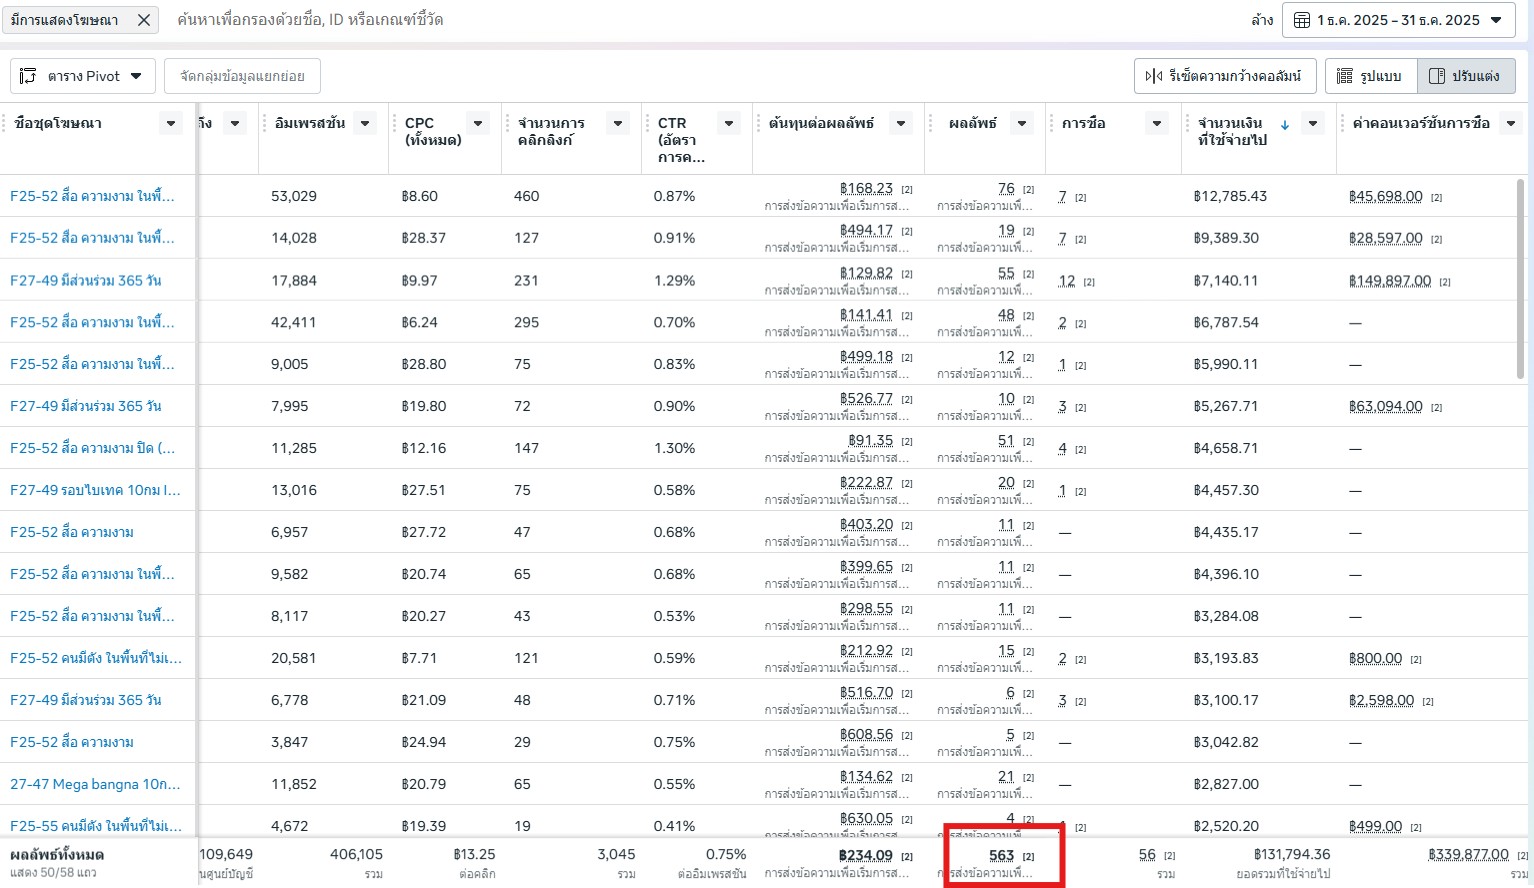Focus the filter search field
Image resolution: width=1534 pixels, height=888 pixels.
[x=700, y=20]
